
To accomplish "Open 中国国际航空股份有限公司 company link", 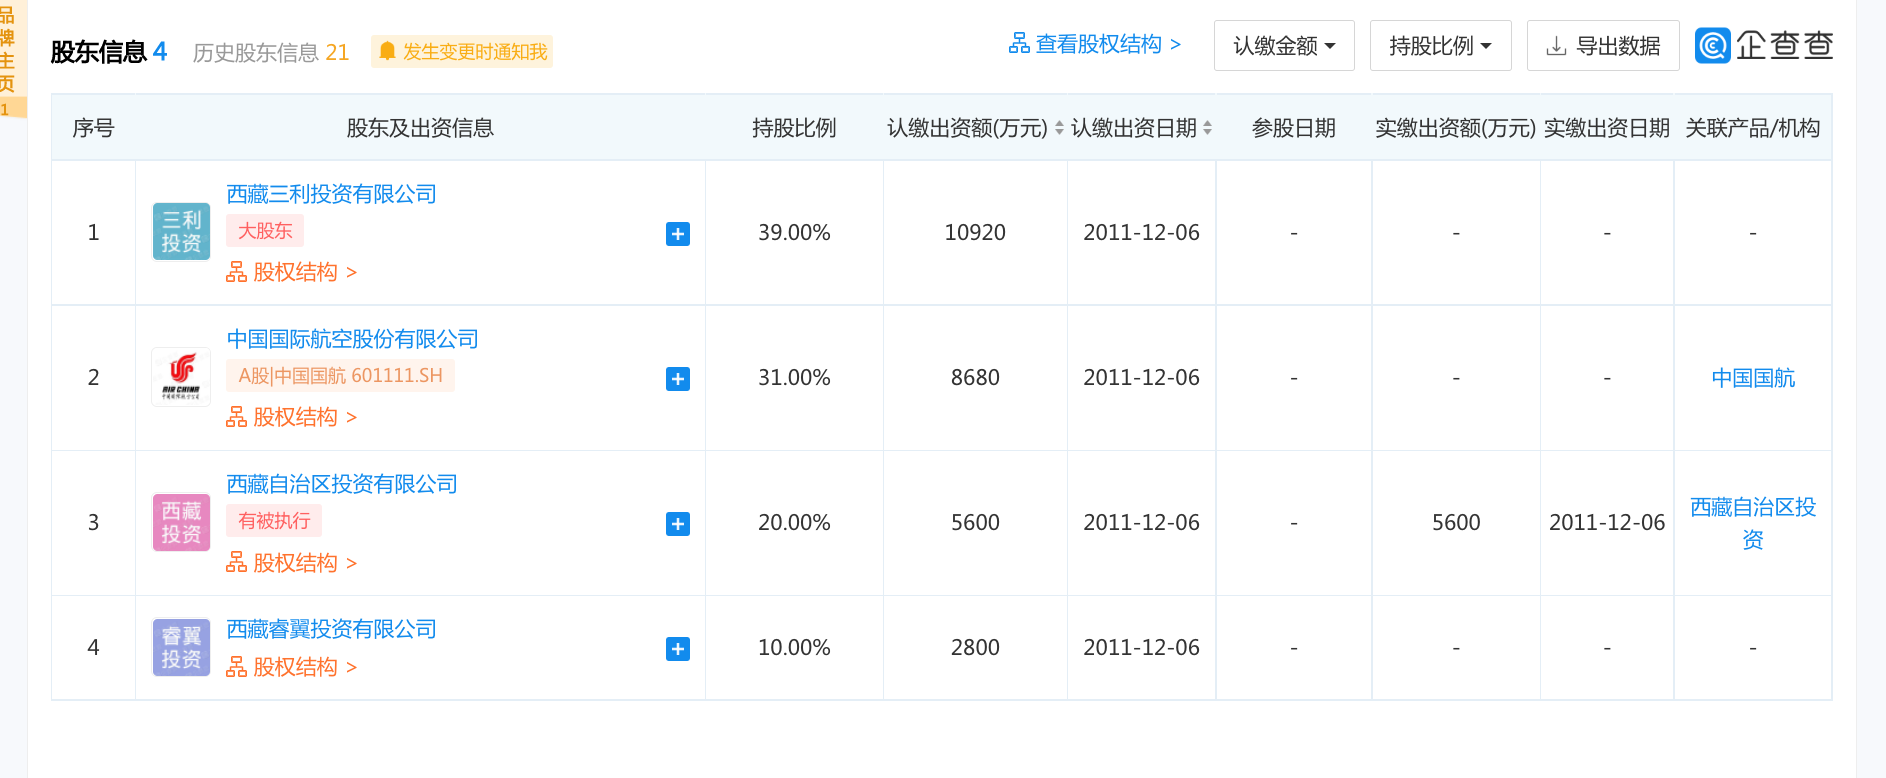I will click(352, 339).
